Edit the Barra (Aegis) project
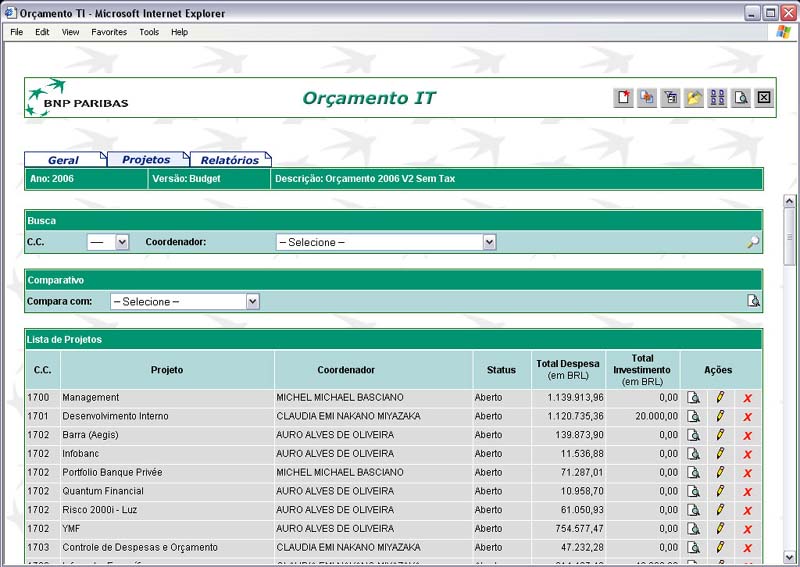 click(x=720, y=435)
